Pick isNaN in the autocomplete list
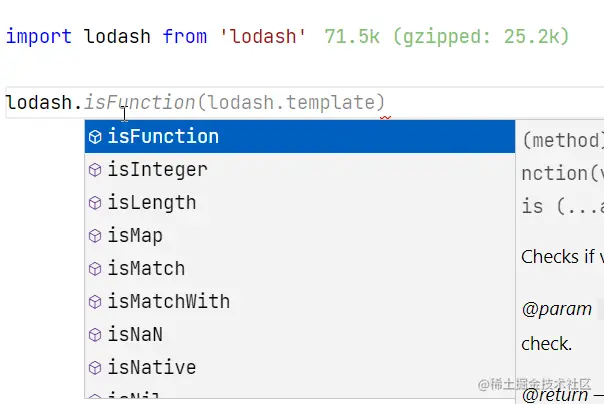This screenshot has width=604, height=404. [x=300, y=335]
